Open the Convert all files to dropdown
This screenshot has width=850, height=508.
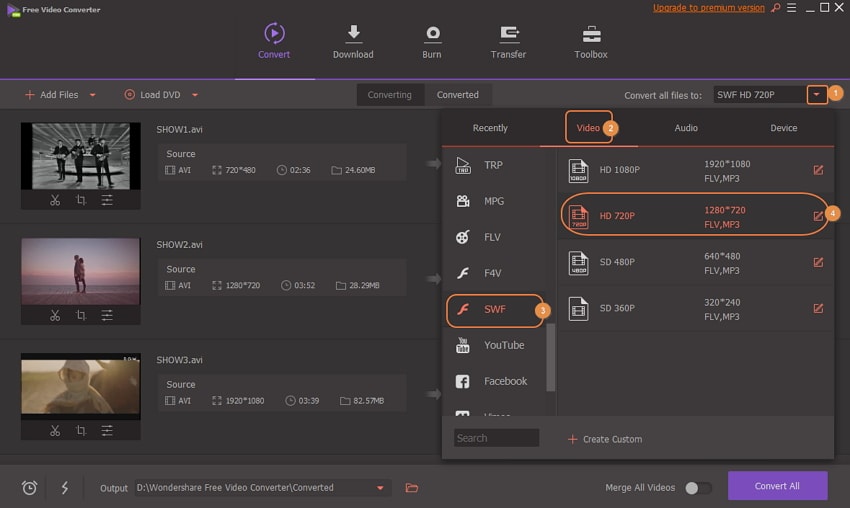click(x=816, y=95)
